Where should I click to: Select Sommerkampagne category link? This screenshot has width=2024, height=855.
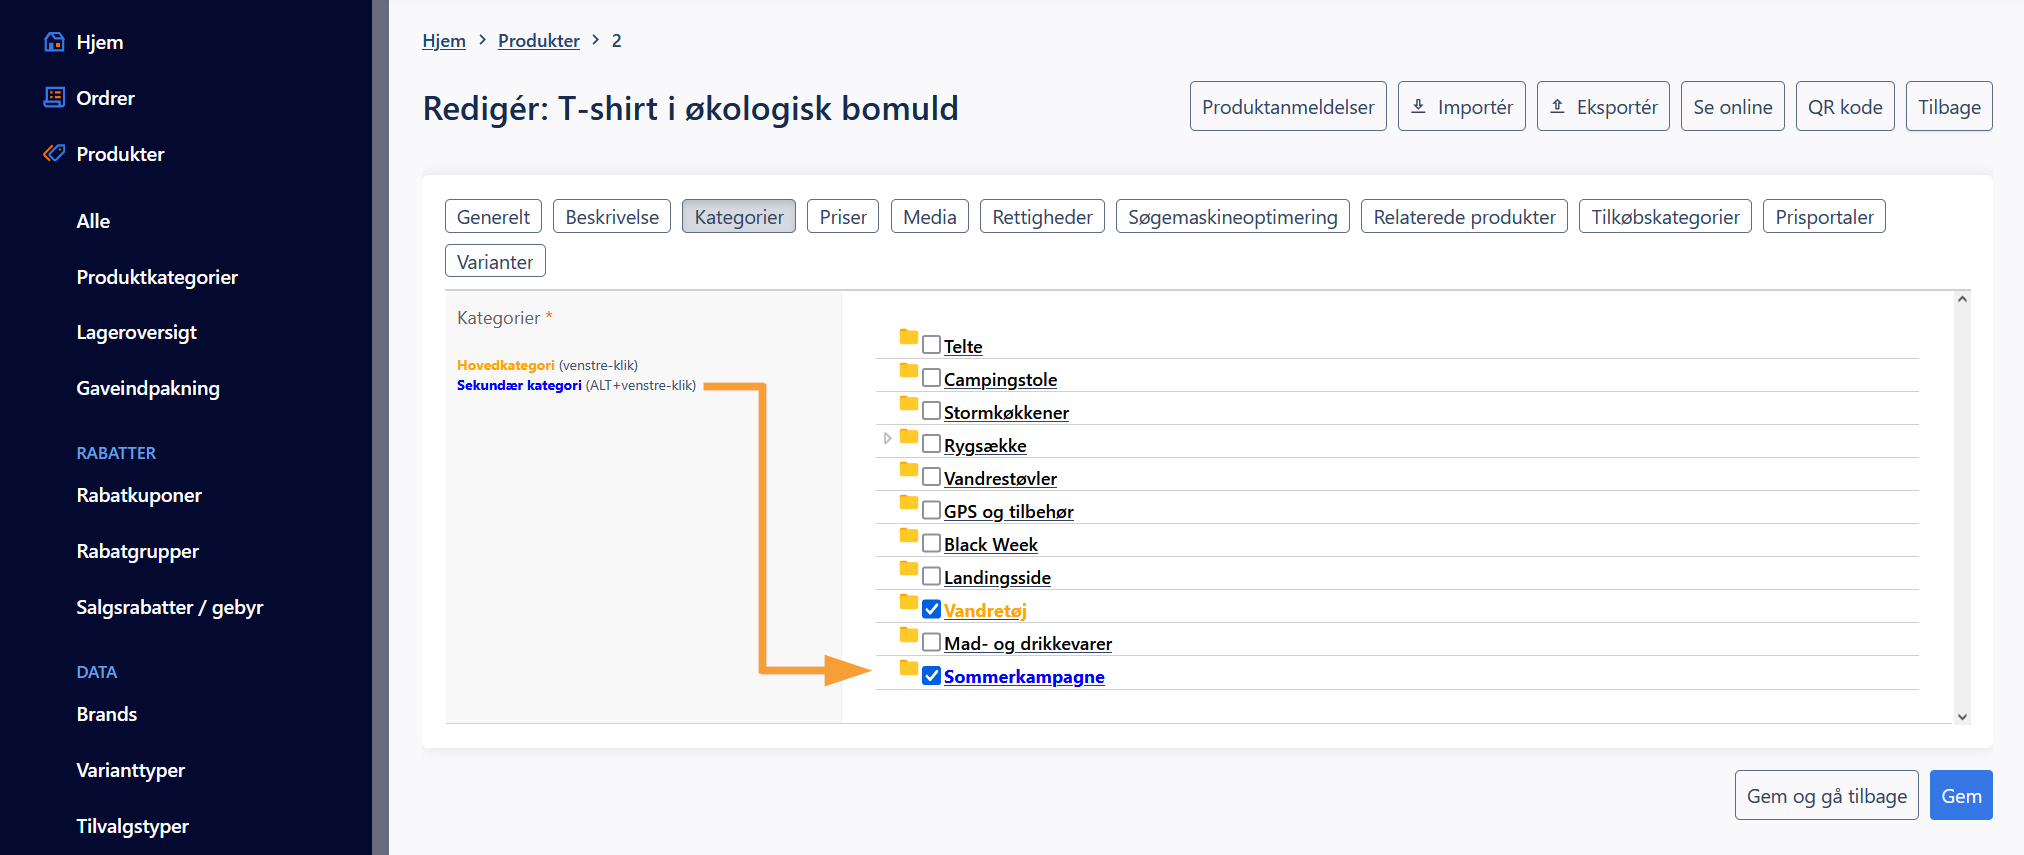1024,676
